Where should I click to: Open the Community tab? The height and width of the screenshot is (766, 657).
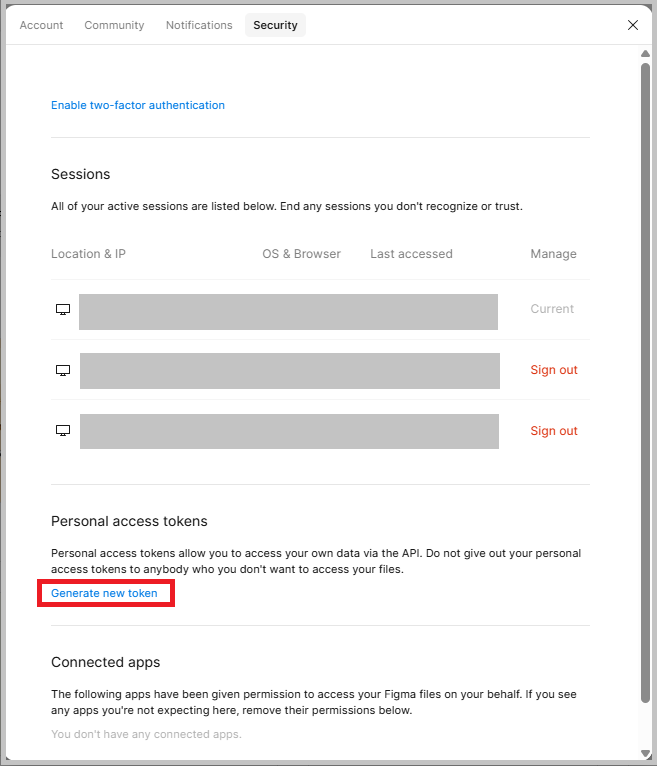114,25
